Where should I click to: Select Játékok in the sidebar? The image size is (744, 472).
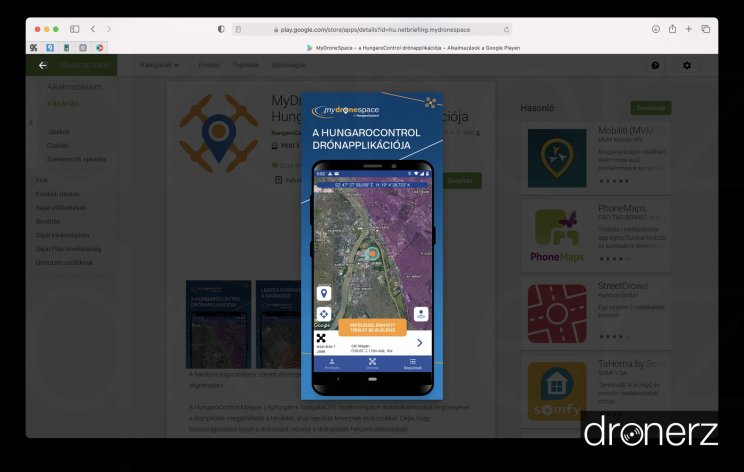coord(58,131)
